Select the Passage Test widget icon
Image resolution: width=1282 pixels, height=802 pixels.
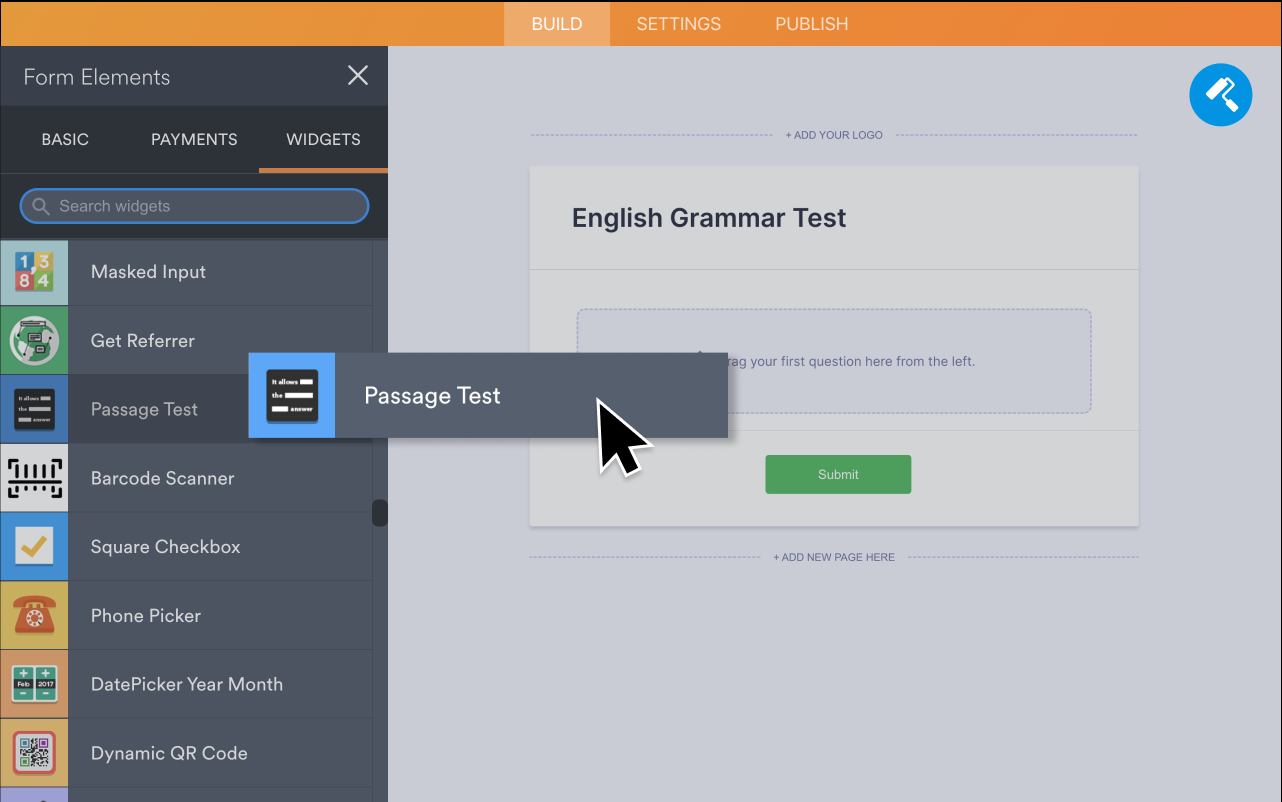click(x=34, y=408)
